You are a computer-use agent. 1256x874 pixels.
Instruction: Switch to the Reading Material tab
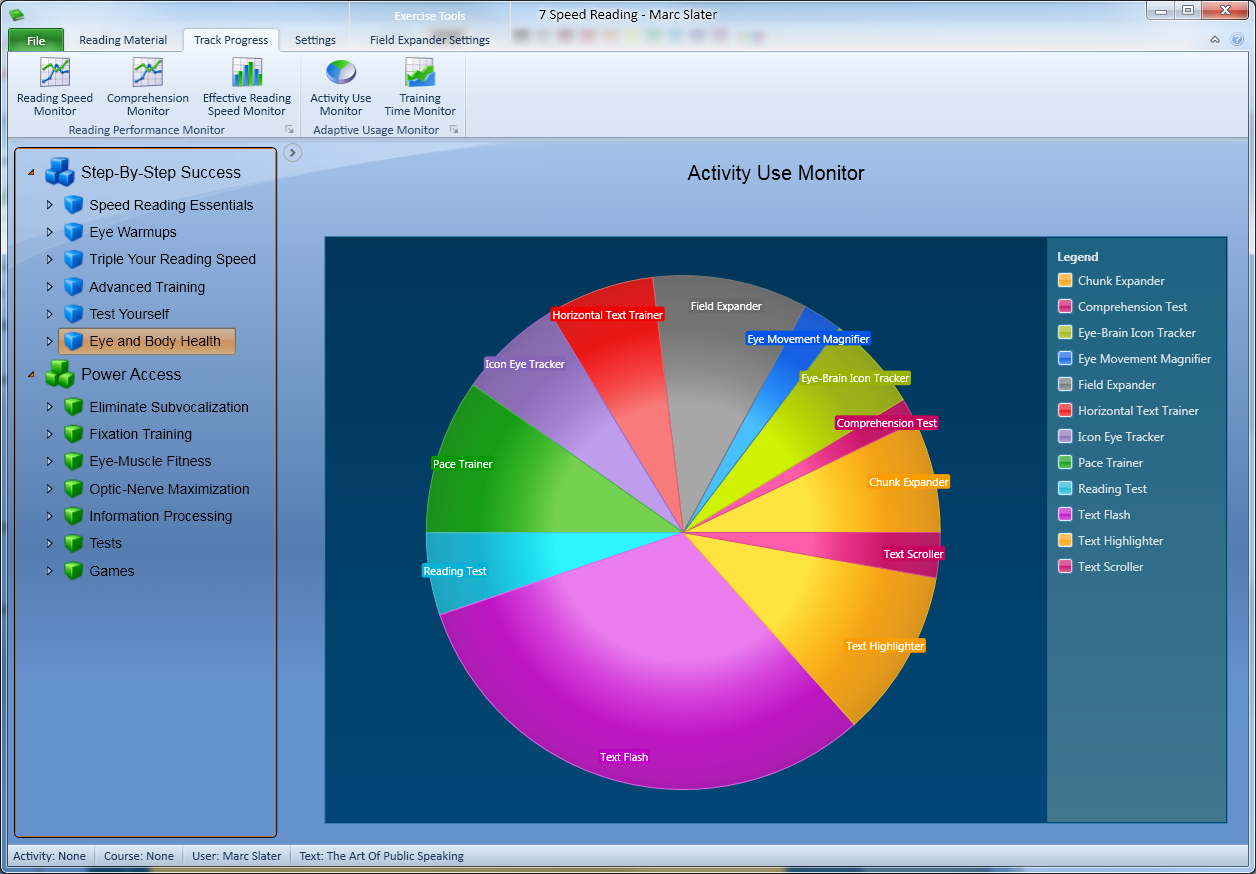coord(123,40)
